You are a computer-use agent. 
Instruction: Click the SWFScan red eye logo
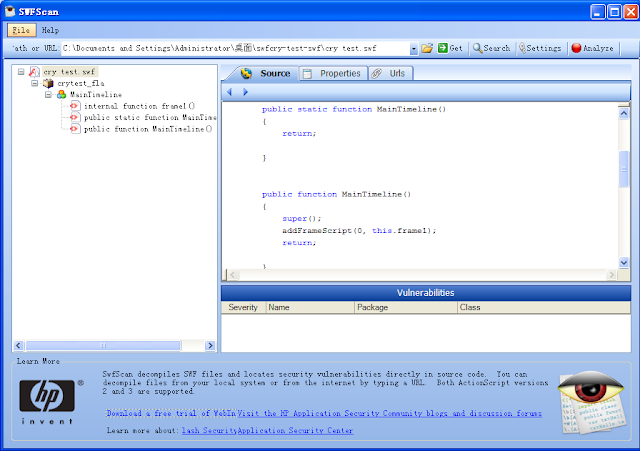(591, 401)
